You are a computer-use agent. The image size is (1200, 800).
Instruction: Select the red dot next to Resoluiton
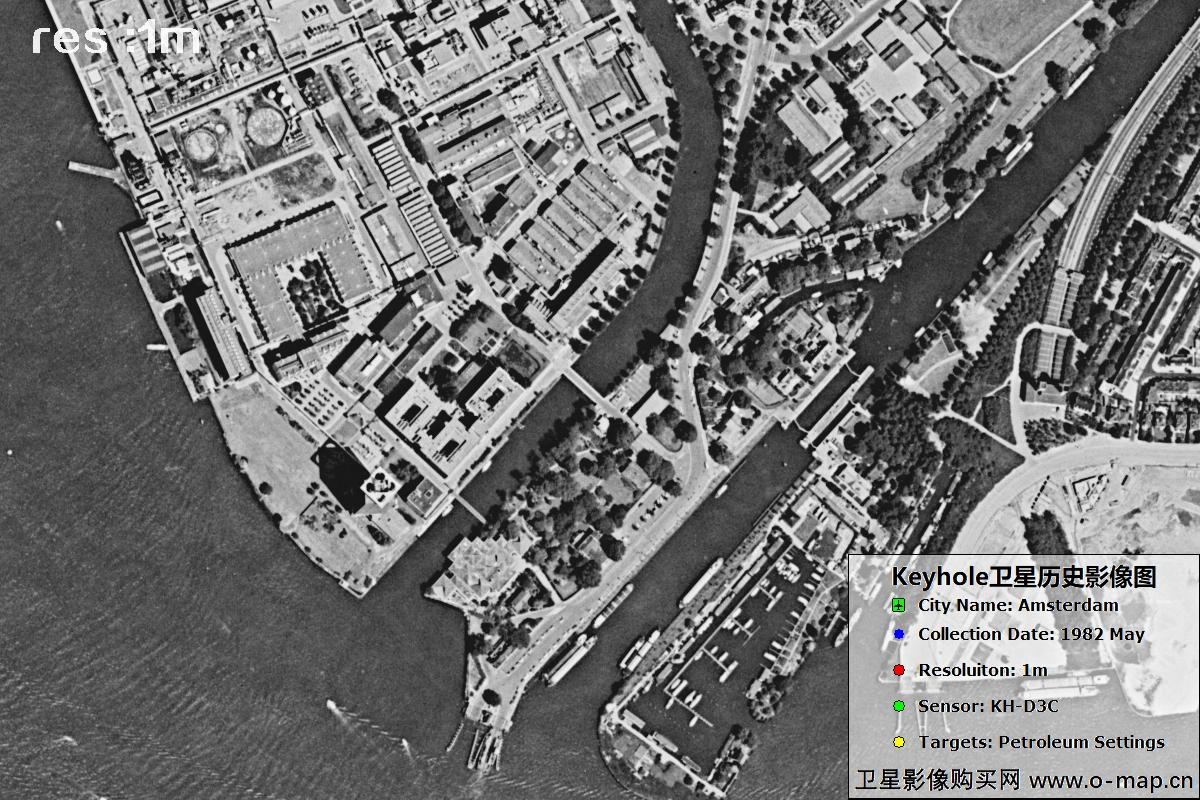898,670
